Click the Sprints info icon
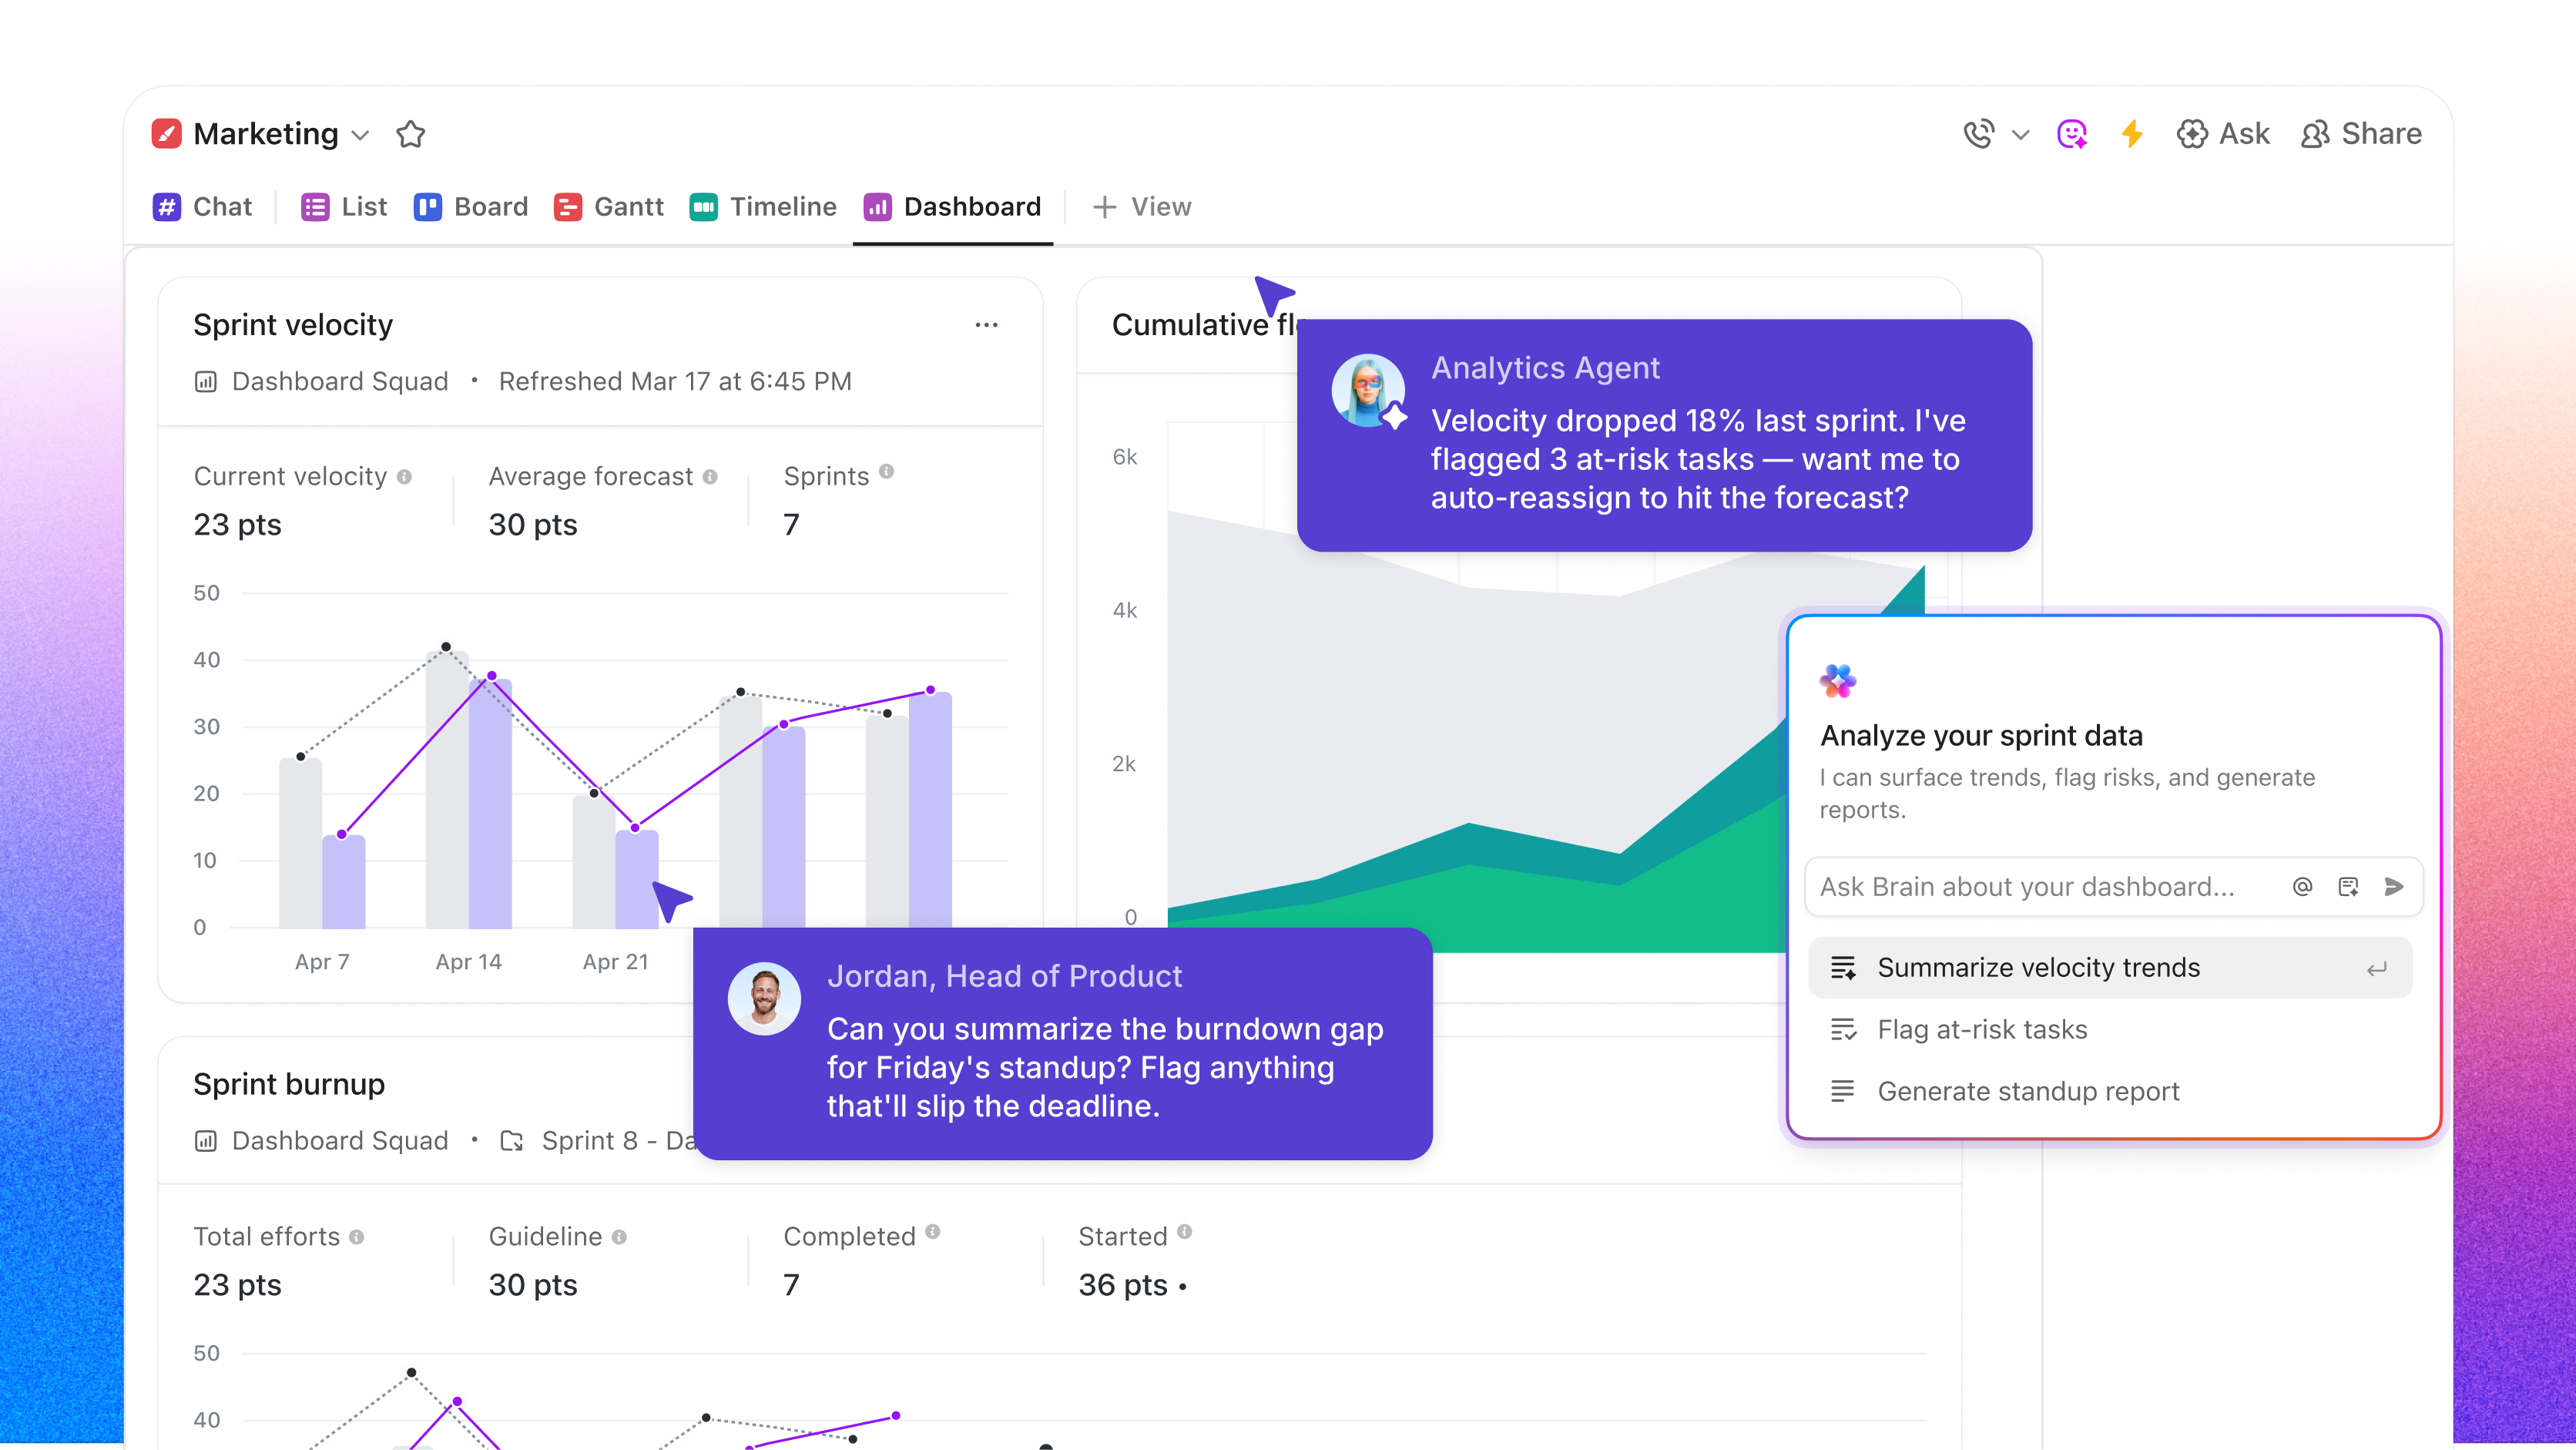2576x1450 pixels. pyautogui.click(x=887, y=472)
